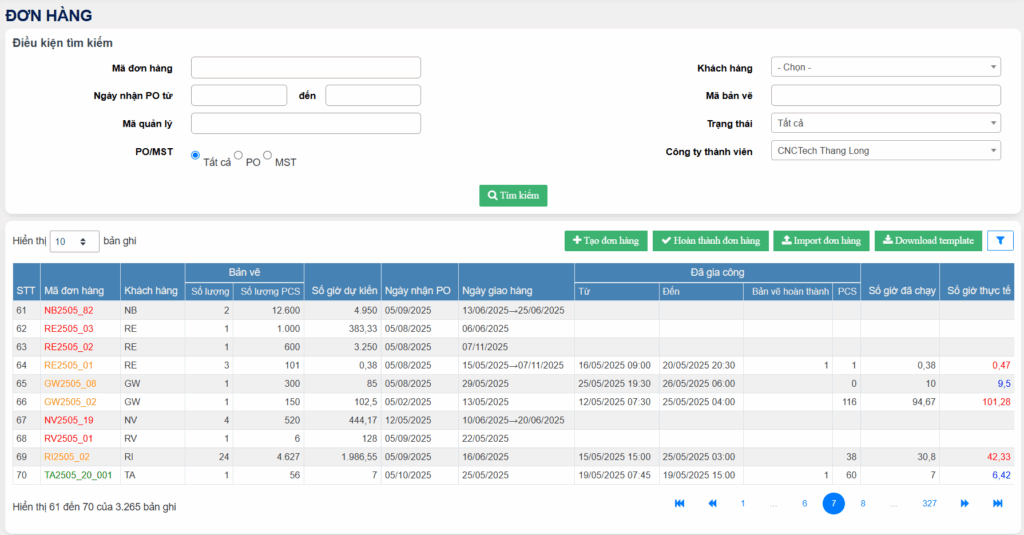Click Import đơn hàng button
Image resolution: width=1024 pixels, height=535 pixels.
click(821, 241)
